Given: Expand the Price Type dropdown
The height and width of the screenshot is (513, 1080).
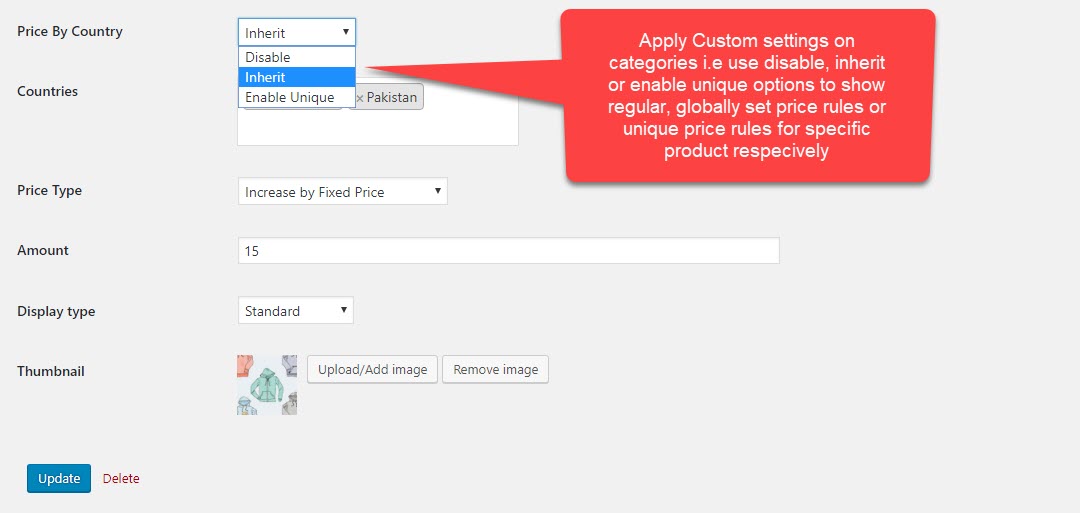Looking at the screenshot, I should click(342, 192).
